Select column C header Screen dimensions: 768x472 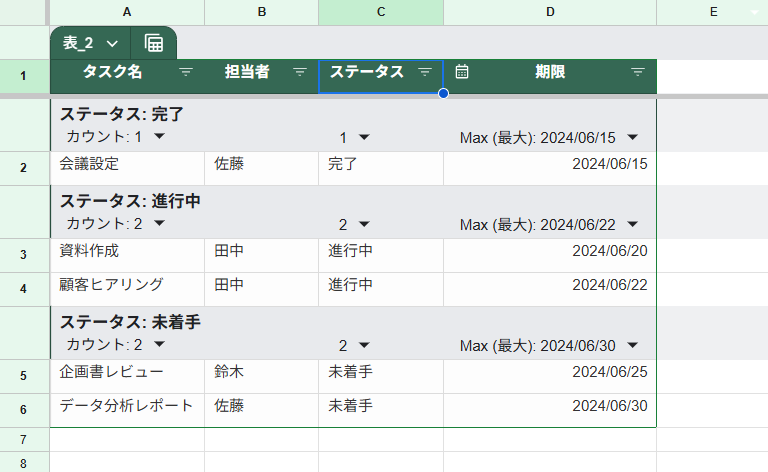pyautogui.click(x=381, y=12)
